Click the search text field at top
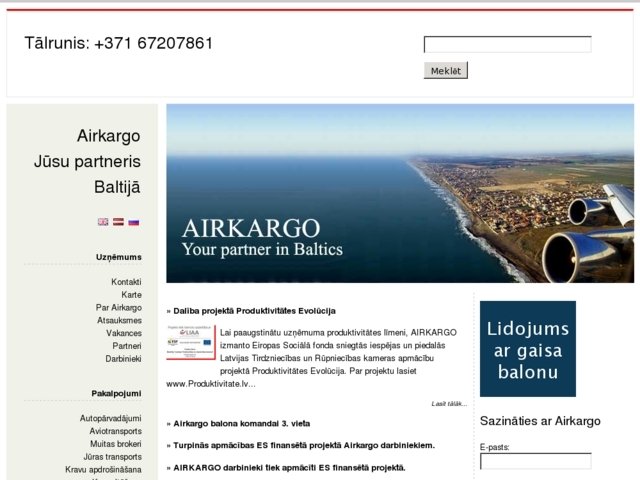This screenshot has height=480, width=640. tap(507, 44)
